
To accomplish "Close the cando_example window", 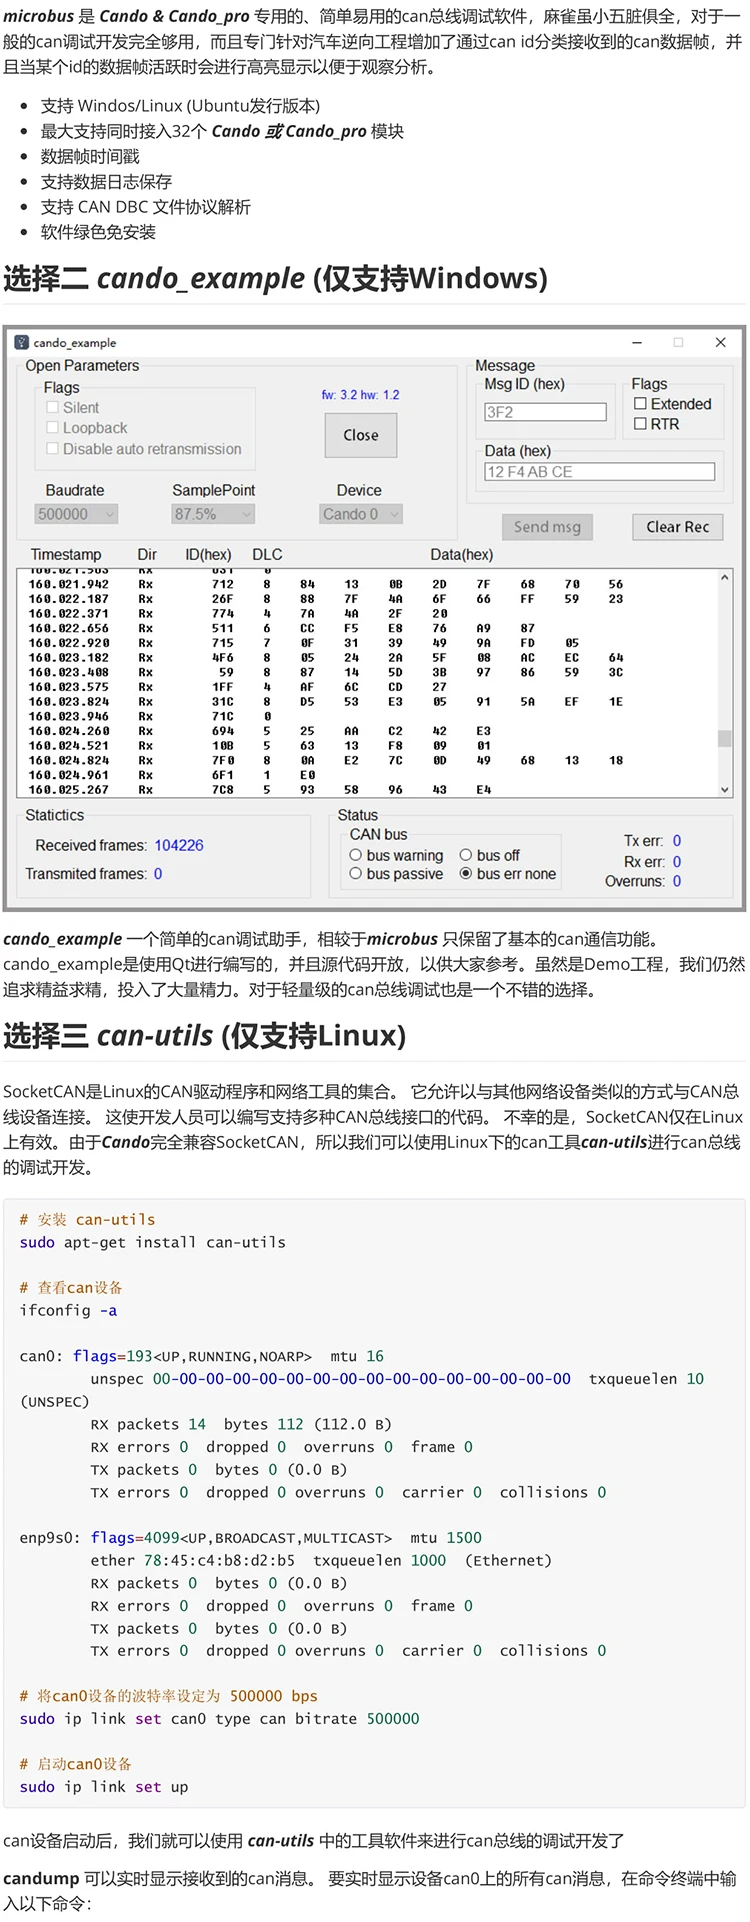I will 720,342.
